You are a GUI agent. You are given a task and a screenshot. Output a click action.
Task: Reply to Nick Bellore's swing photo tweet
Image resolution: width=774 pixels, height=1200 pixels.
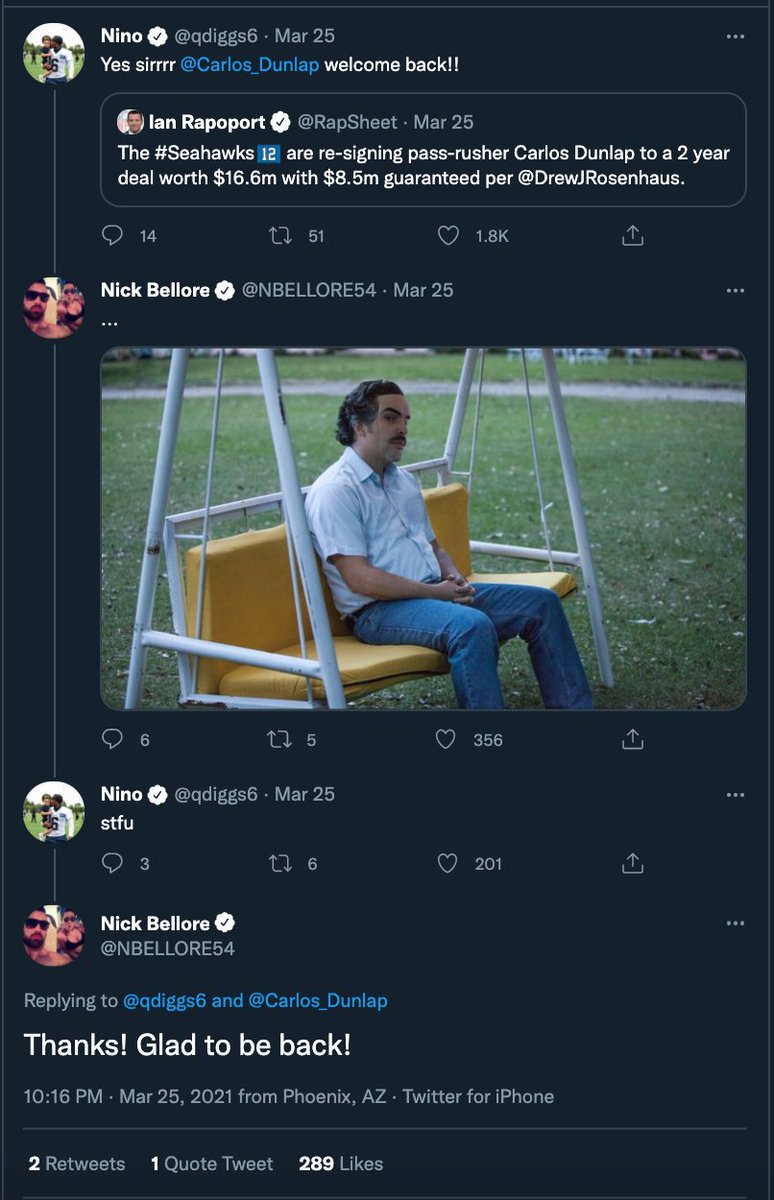click(x=113, y=740)
